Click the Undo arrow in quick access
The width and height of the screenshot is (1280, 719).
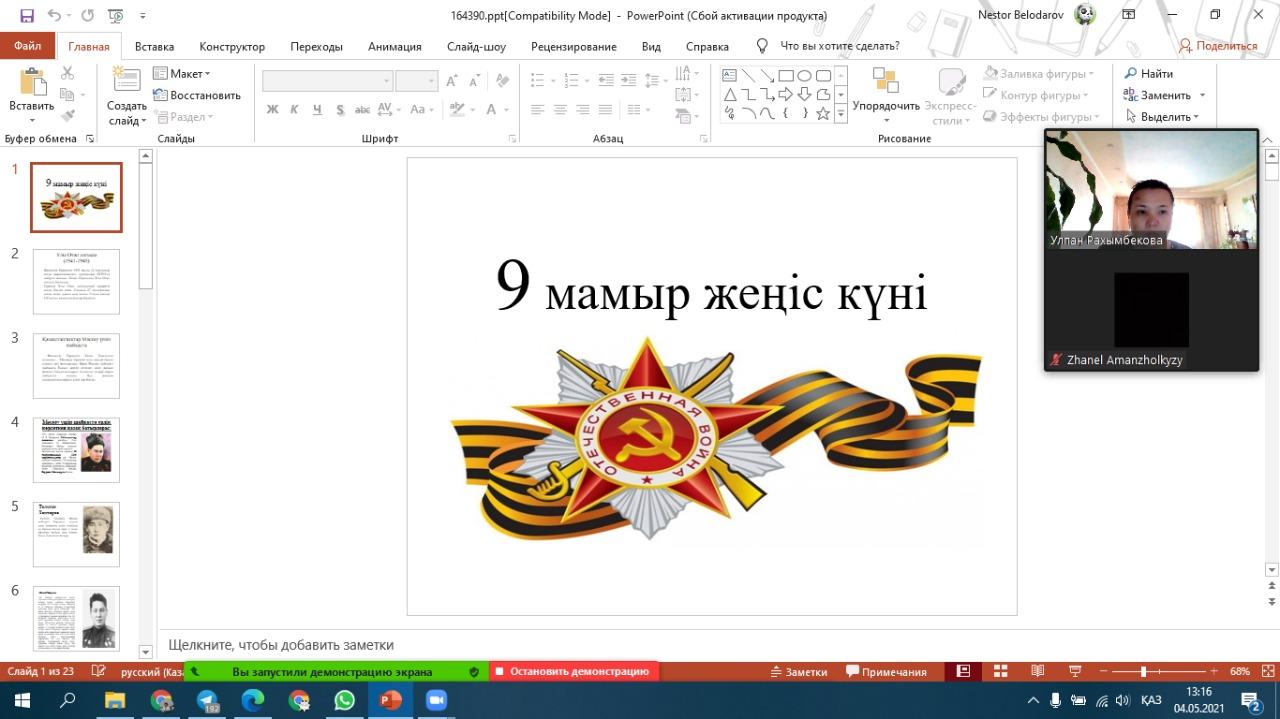[x=53, y=16]
